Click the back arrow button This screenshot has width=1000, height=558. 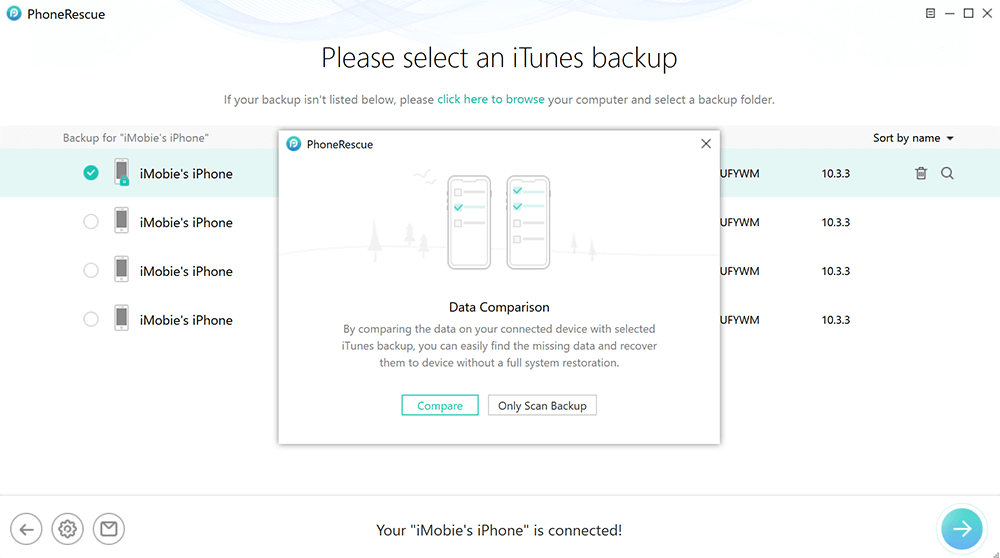(26, 529)
